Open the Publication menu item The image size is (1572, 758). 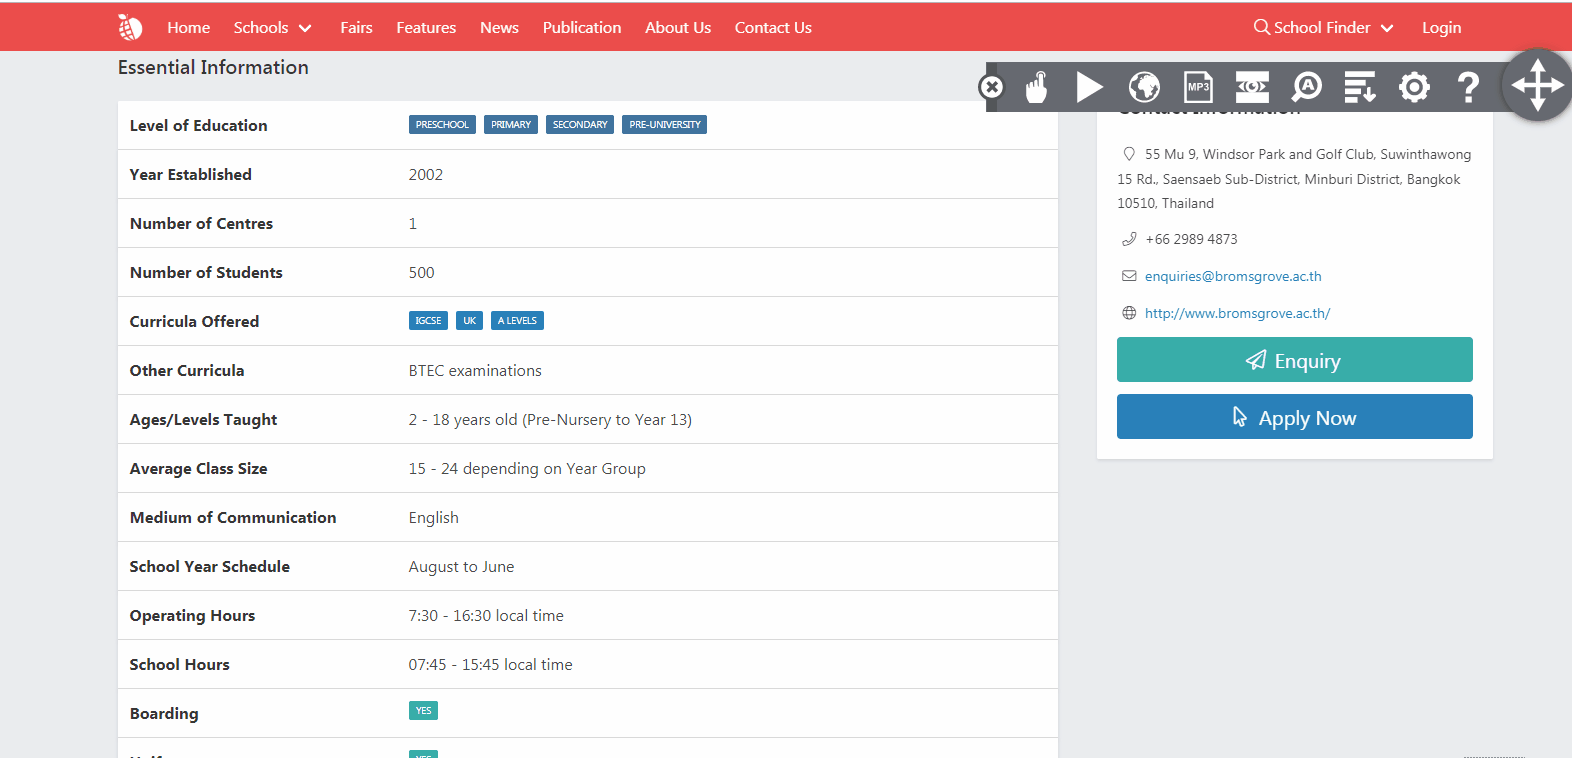point(581,28)
